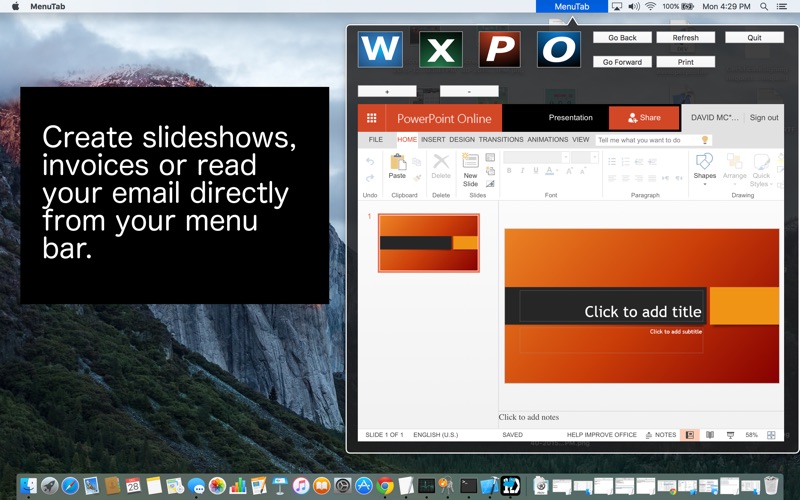This screenshot has height=500, width=800.
Task: Click the Center alignment icon
Action: pyautogui.click(x=626, y=178)
